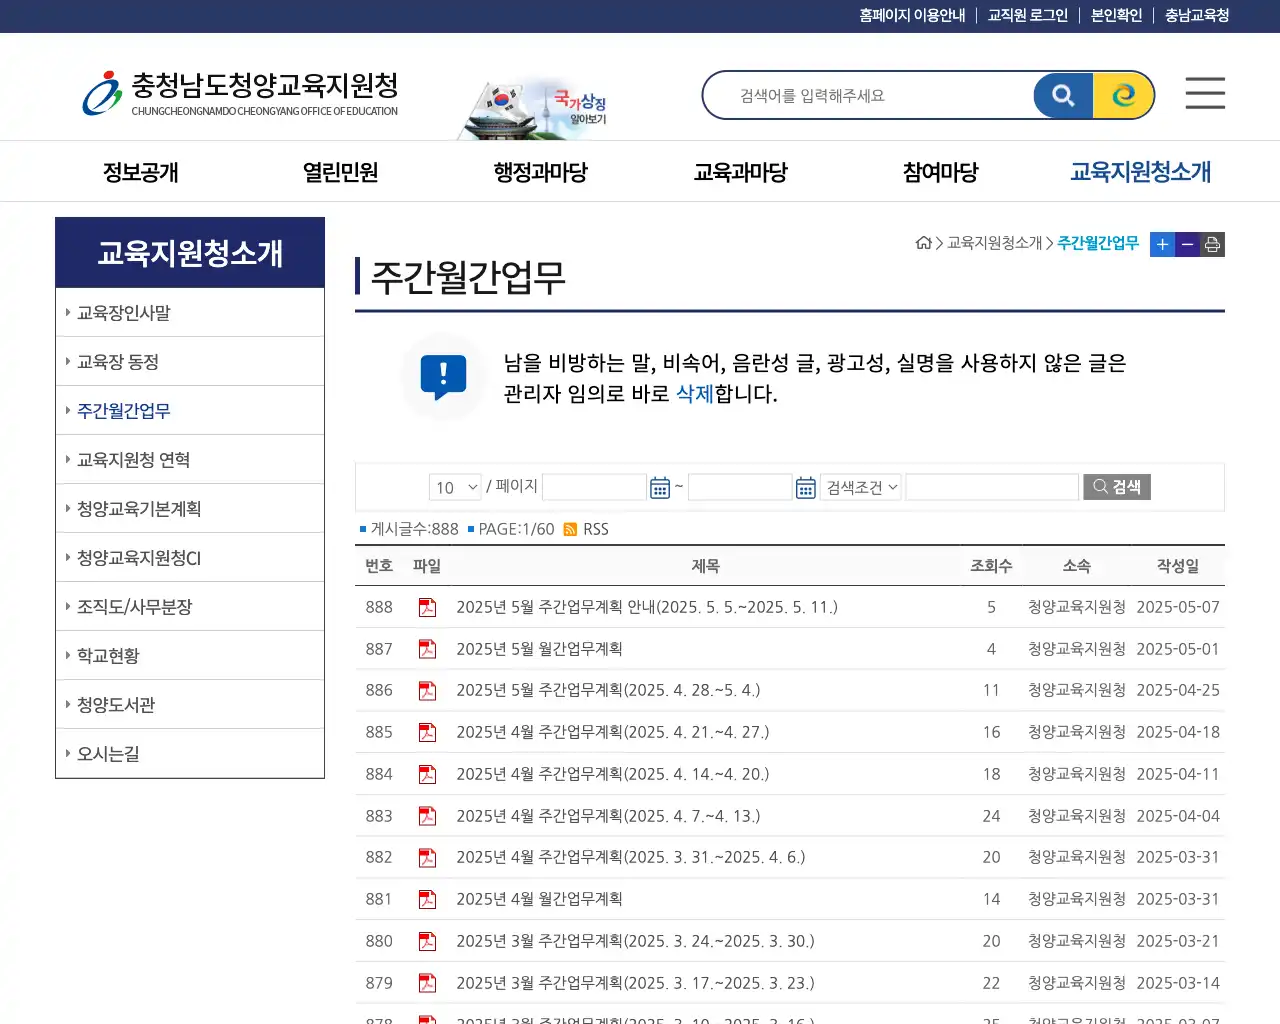Select 청양교육지원청CI in sidebar
Viewport: 1280px width, 1024px height.
tap(190, 558)
